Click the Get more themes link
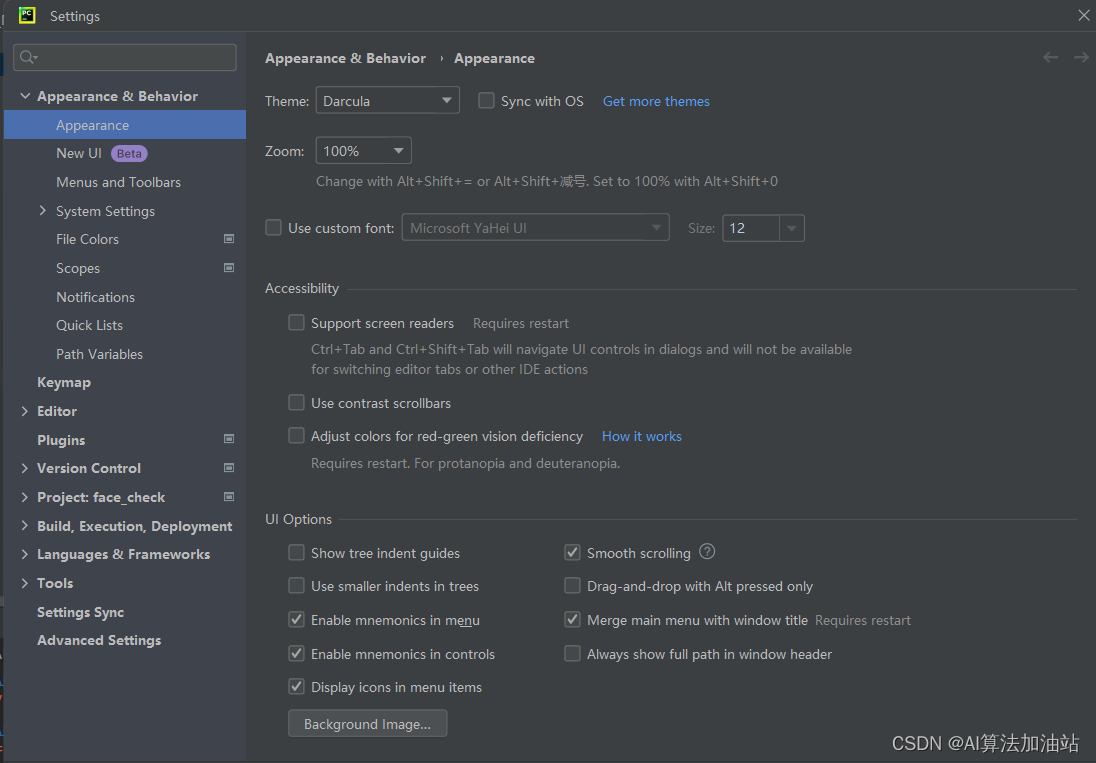The image size is (1096, 763). tap(656, 101)
